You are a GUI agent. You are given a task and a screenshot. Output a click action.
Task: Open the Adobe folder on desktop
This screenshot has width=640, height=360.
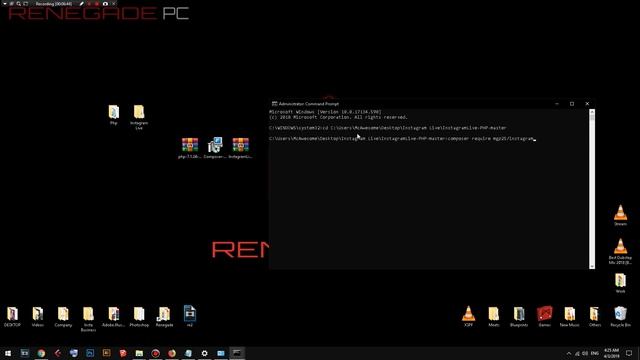point(113,317)
